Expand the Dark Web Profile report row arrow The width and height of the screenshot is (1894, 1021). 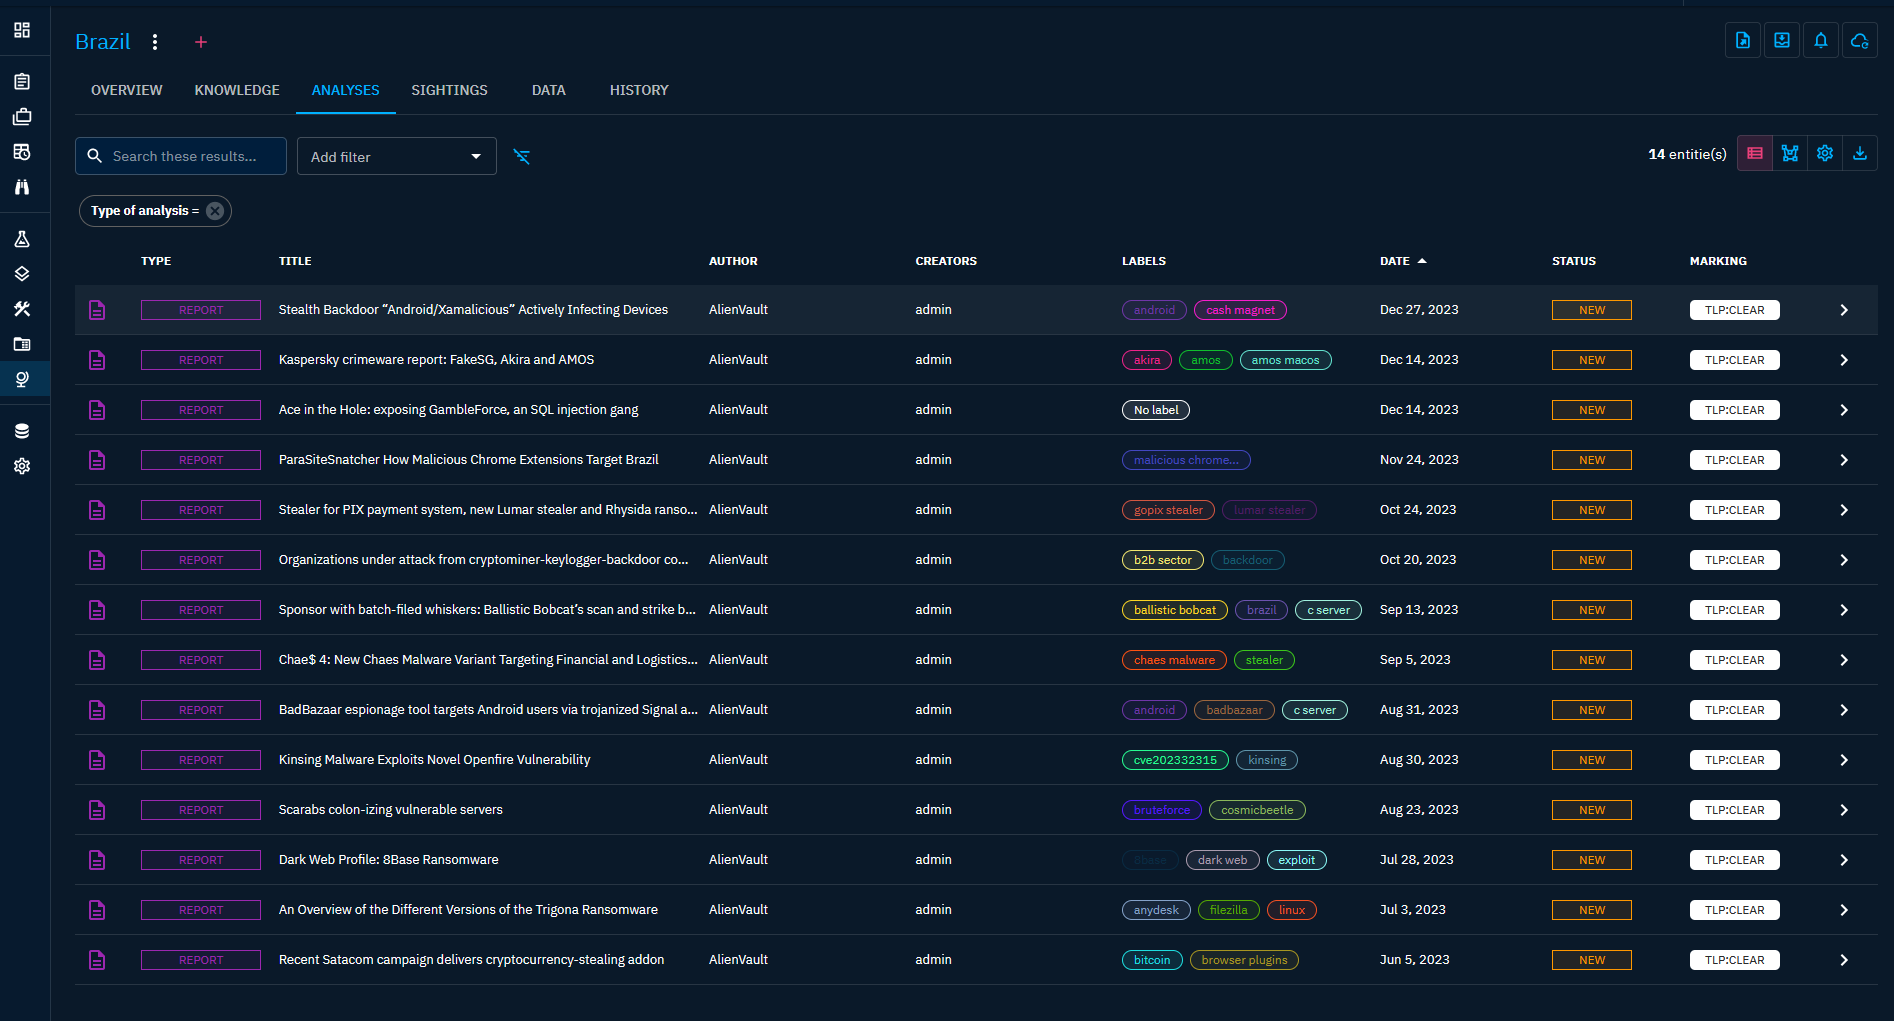point(1843,860)
